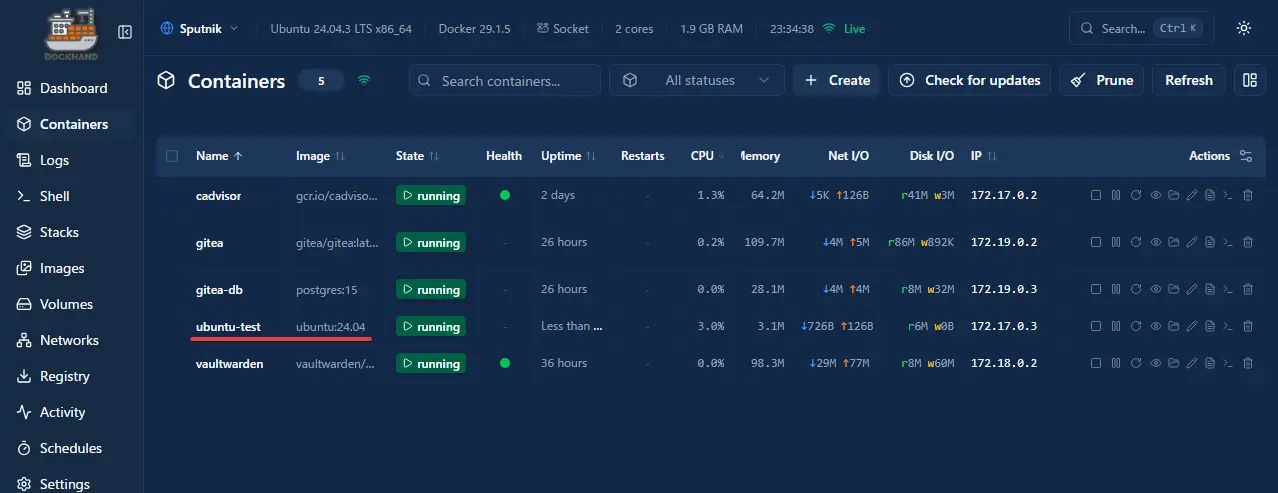Viewport: 1278px width, 493px height.
Task: View logs icon for vaultwarden row
Action: point(1210,363)
